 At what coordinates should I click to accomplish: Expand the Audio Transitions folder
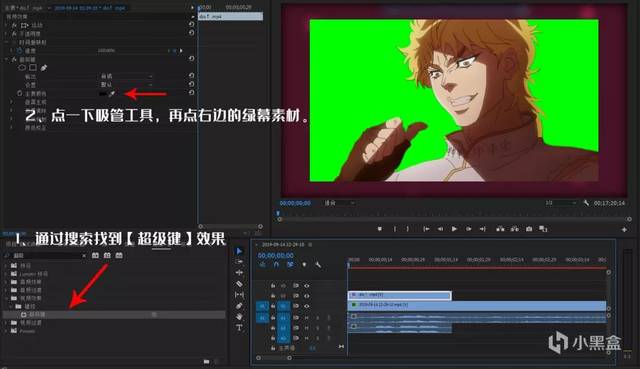tap(6, 290)
